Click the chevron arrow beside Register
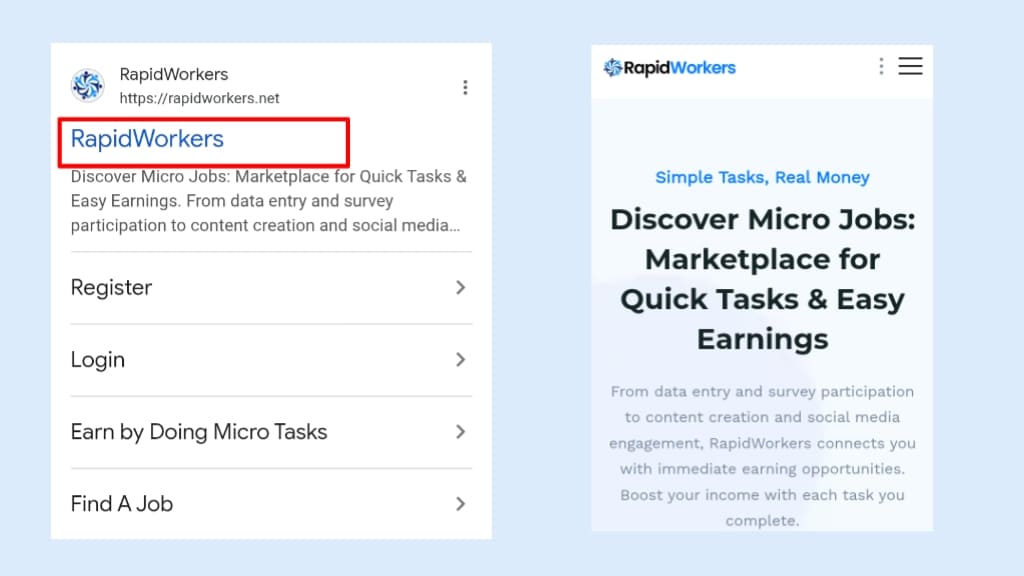This screenshot has width=1024, height=576. (x=460, y=288)
